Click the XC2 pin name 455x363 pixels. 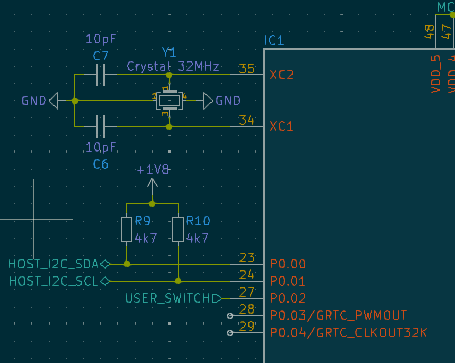point(282,75)
